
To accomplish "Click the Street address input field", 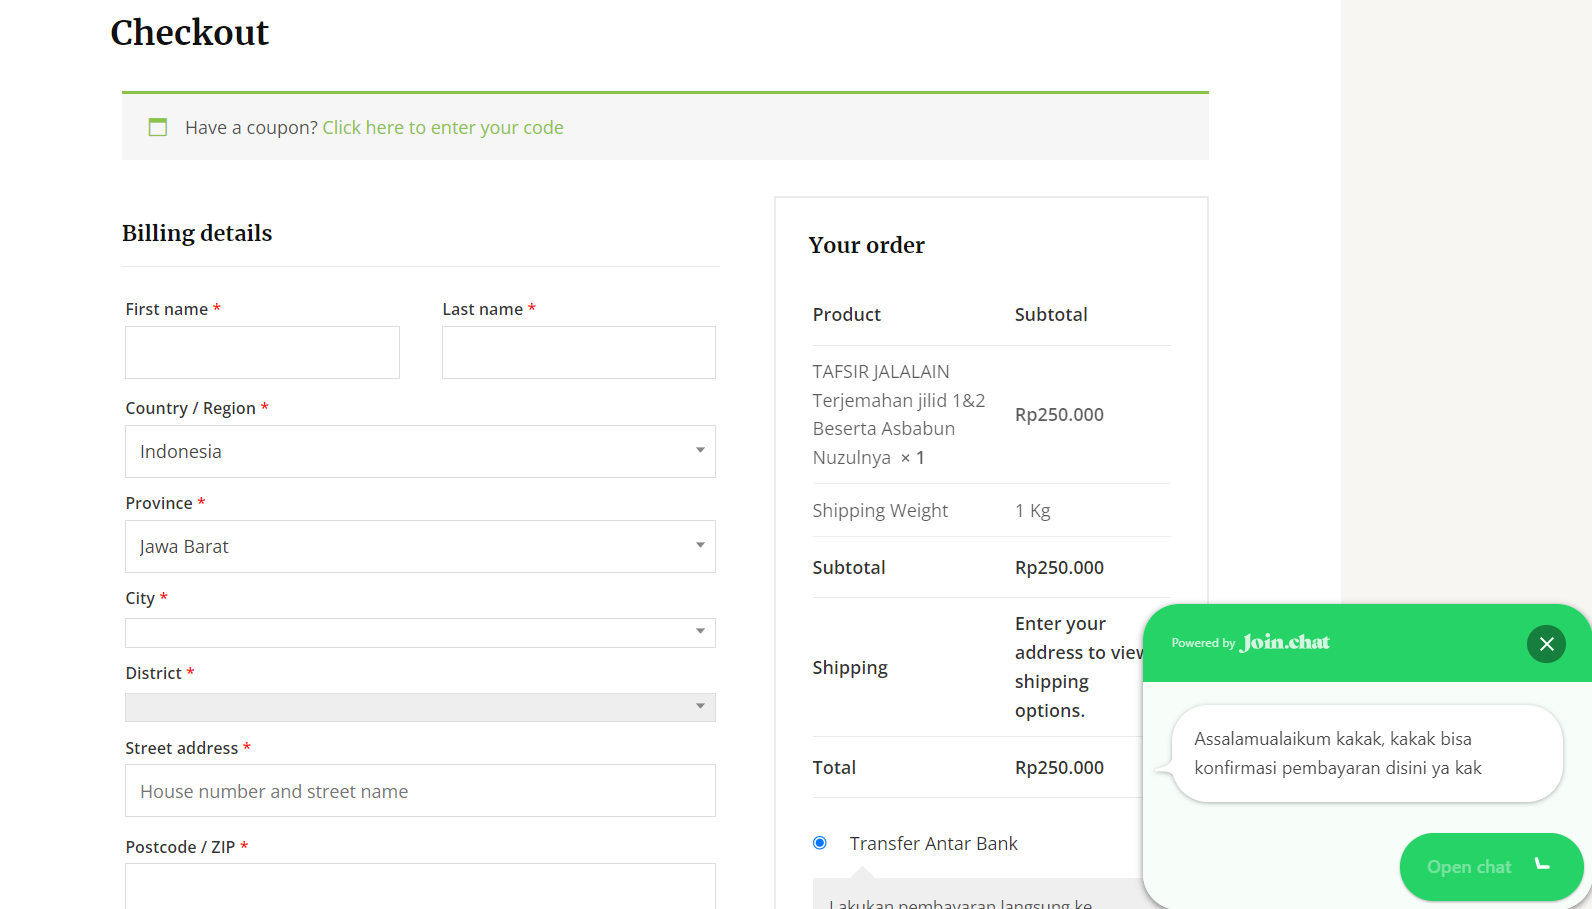I will tap(420, 791).
